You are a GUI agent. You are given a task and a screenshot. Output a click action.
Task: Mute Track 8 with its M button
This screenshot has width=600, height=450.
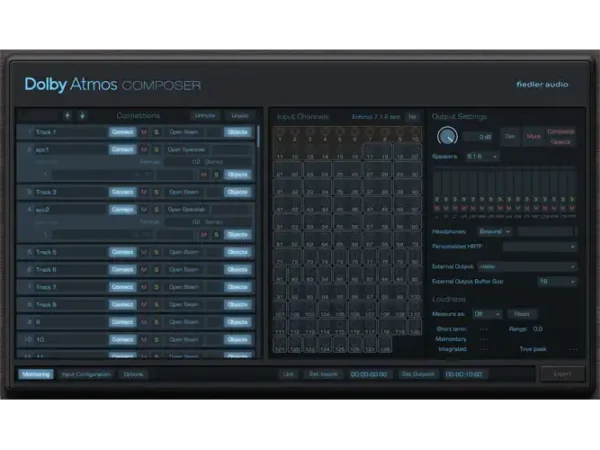click(144, 305)
